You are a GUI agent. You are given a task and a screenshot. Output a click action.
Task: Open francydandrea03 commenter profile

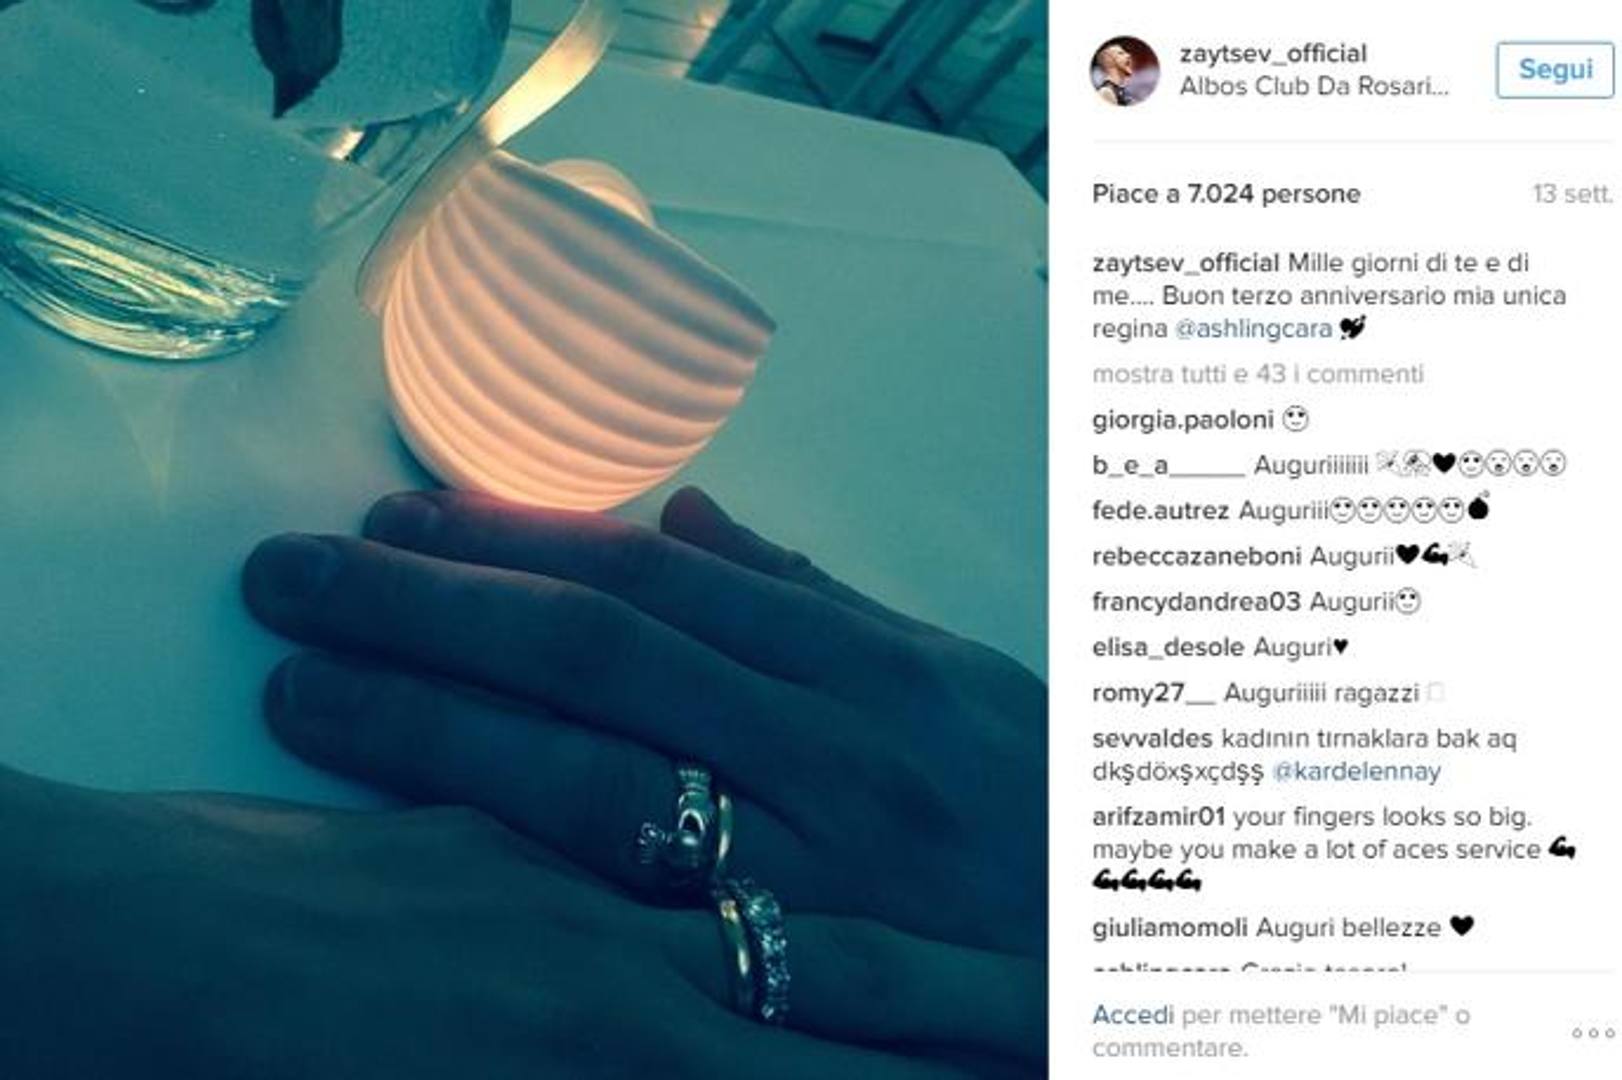point(1196,602)
